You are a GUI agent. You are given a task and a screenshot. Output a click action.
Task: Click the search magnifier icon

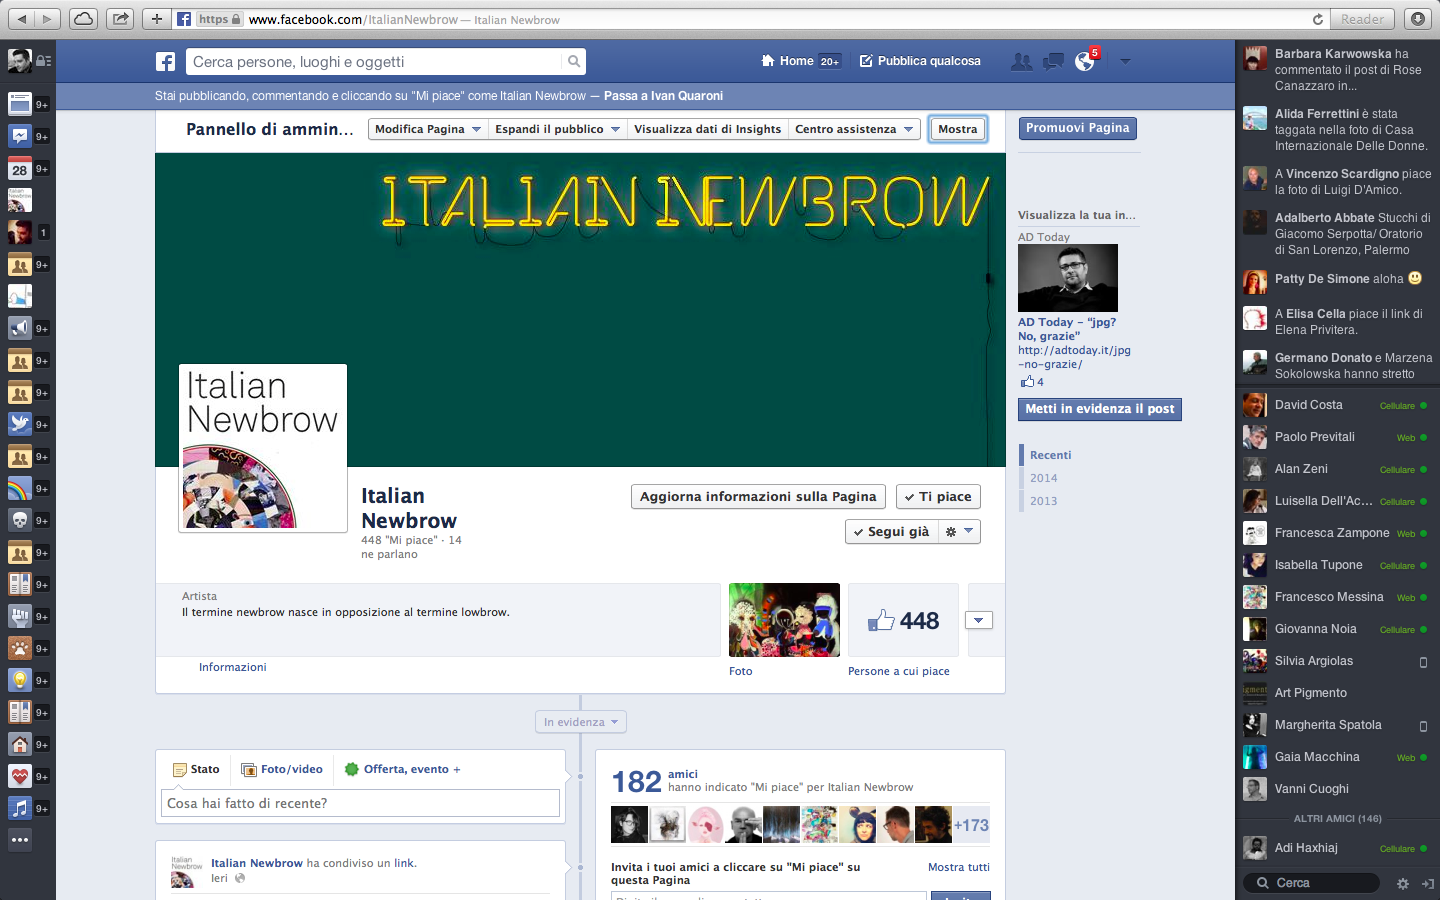pos(573,62)
